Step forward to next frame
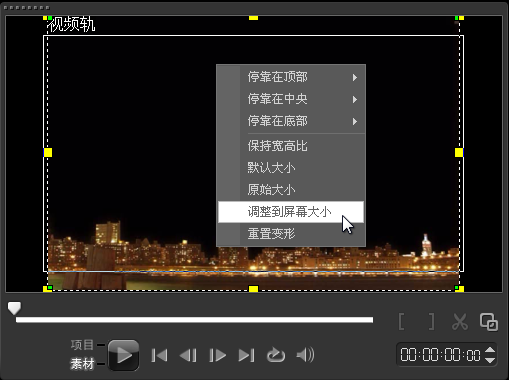509x380 pixels. click(217, 355)
